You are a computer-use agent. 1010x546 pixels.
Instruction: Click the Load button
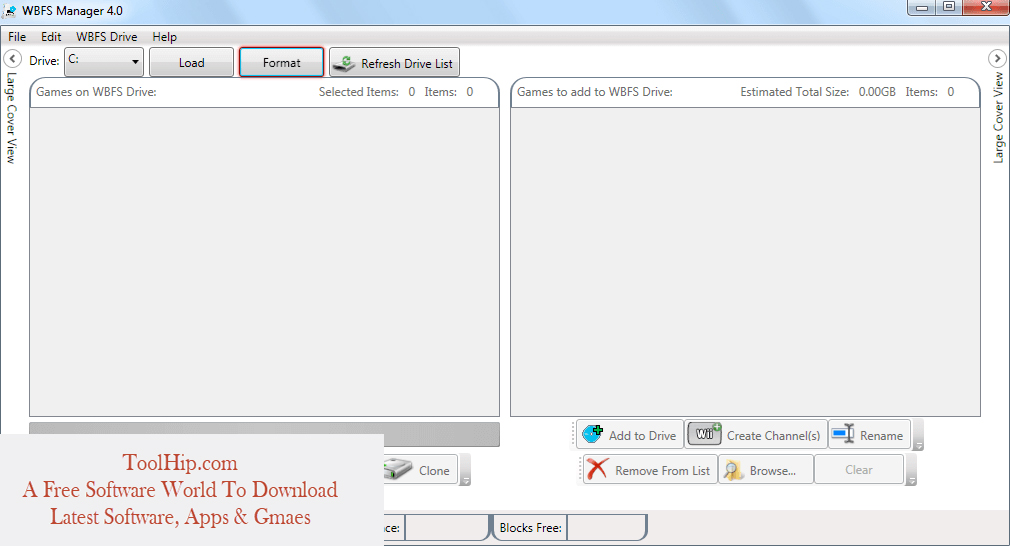(191, 62)
